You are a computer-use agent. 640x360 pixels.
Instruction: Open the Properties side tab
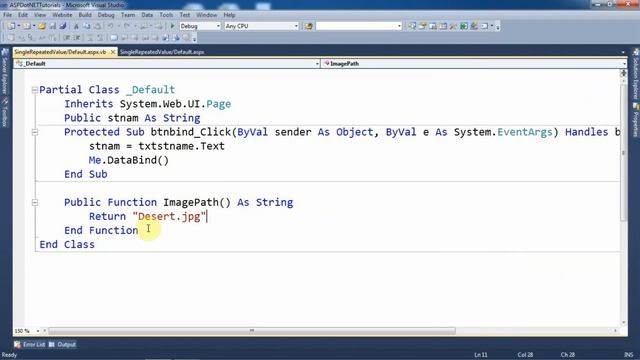636,120
